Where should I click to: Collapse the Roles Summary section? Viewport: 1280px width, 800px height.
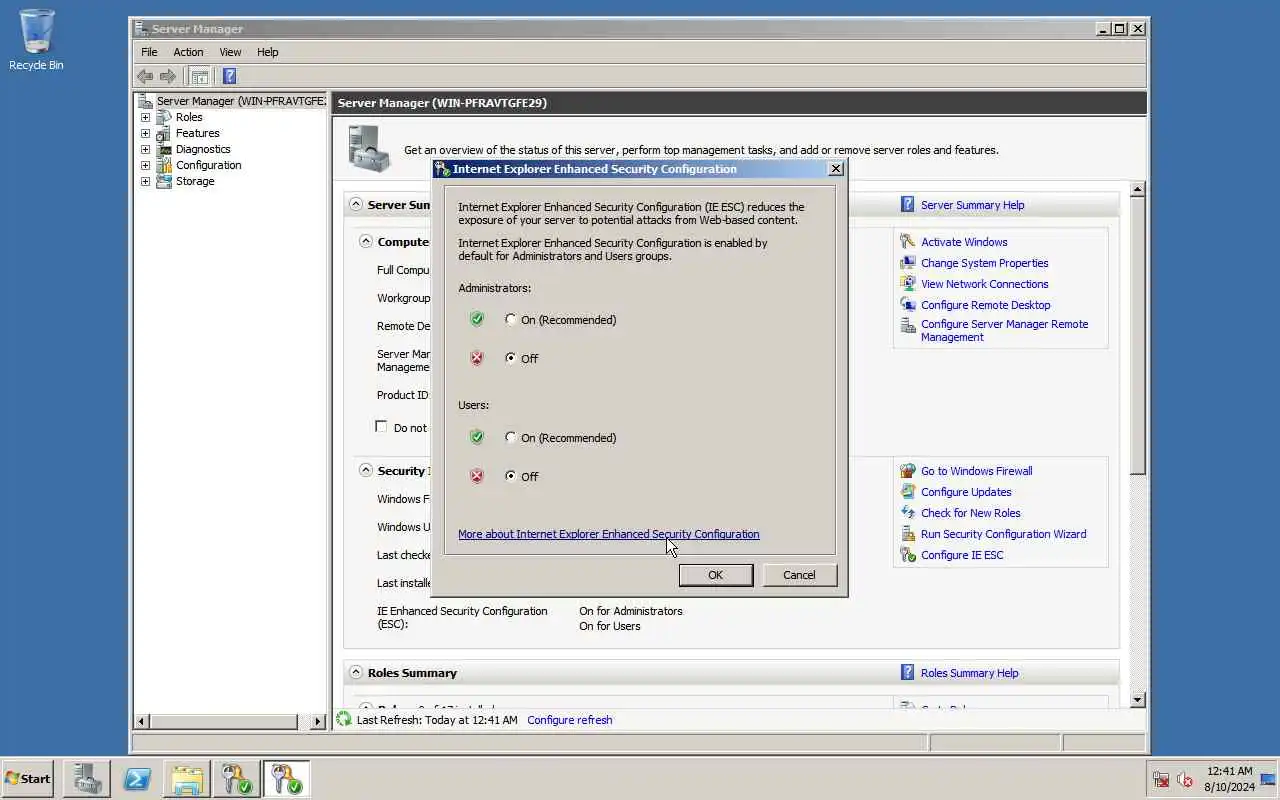click(355, 672)
